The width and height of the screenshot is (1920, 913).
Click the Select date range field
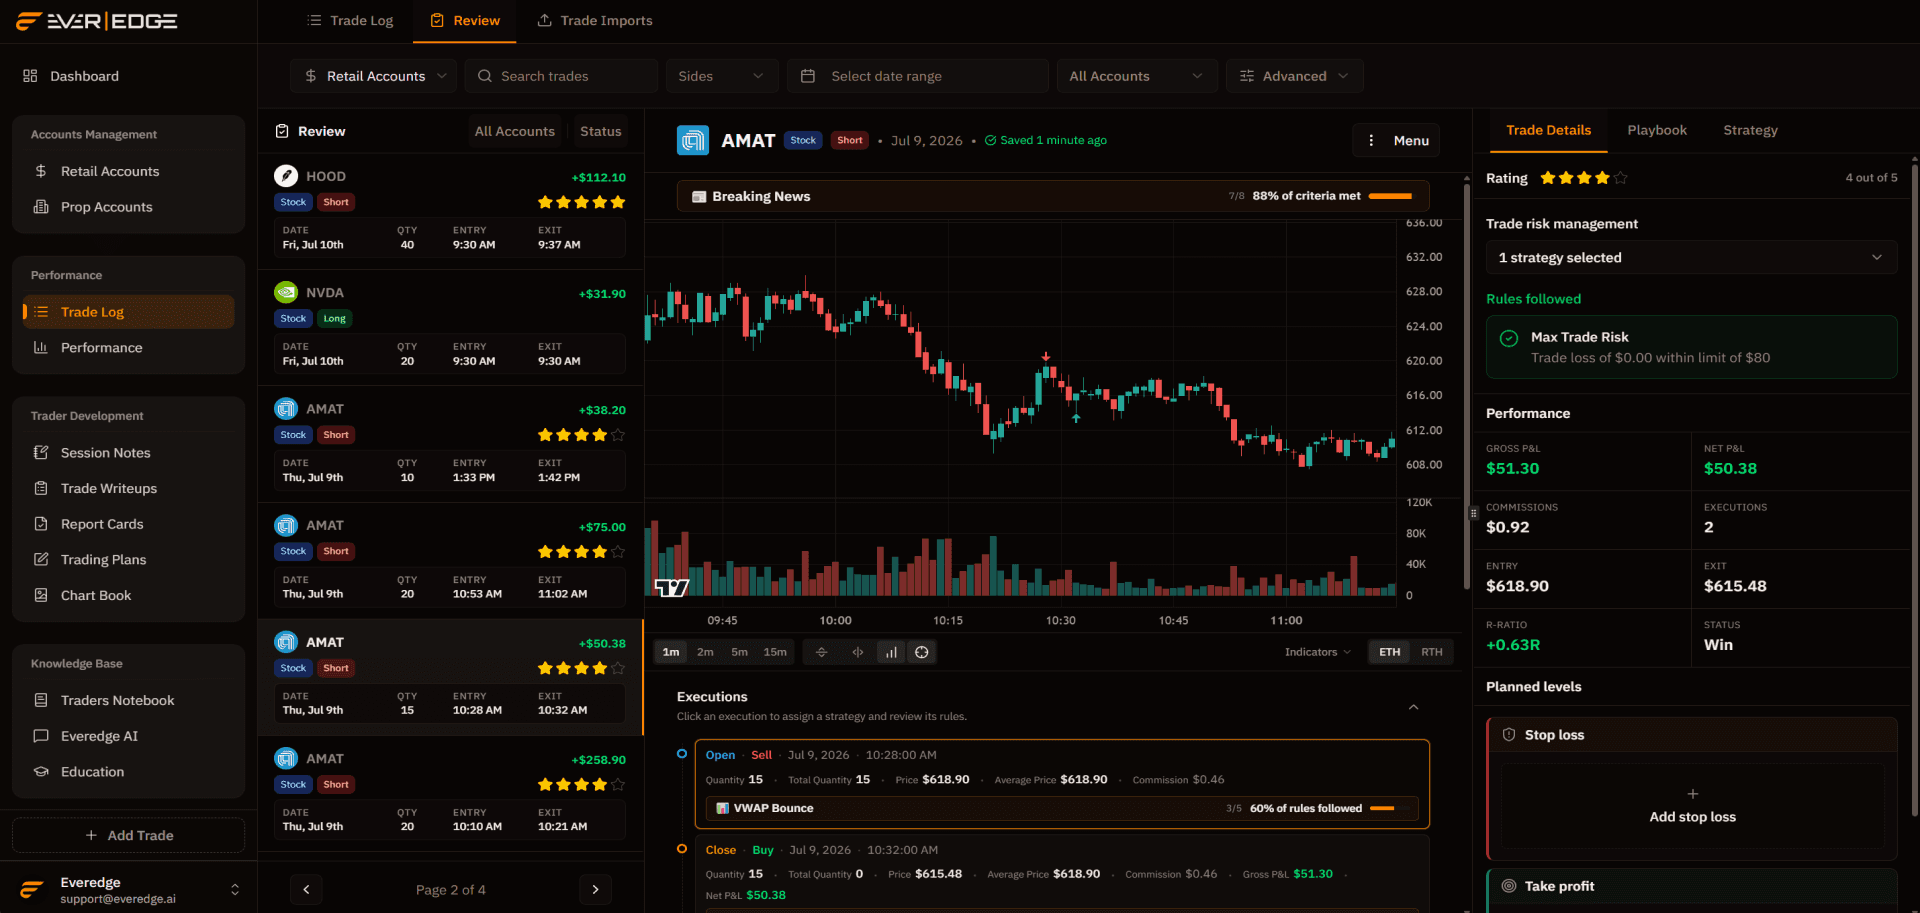tap(918, 76)
